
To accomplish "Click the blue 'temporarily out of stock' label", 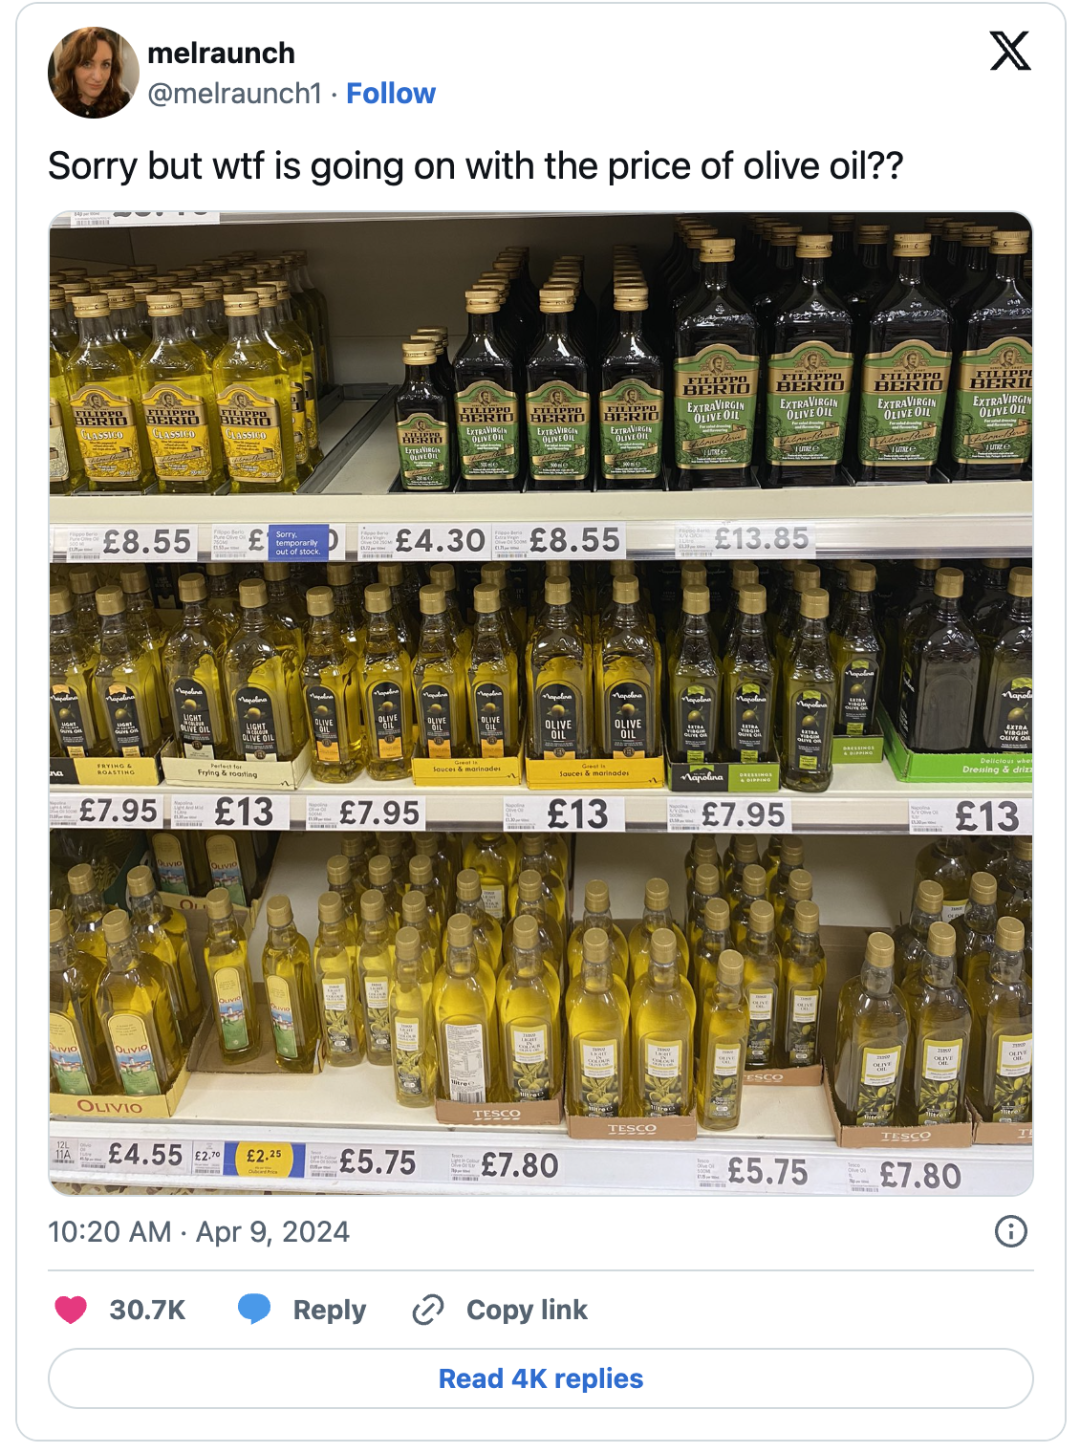I will (298, 542).
